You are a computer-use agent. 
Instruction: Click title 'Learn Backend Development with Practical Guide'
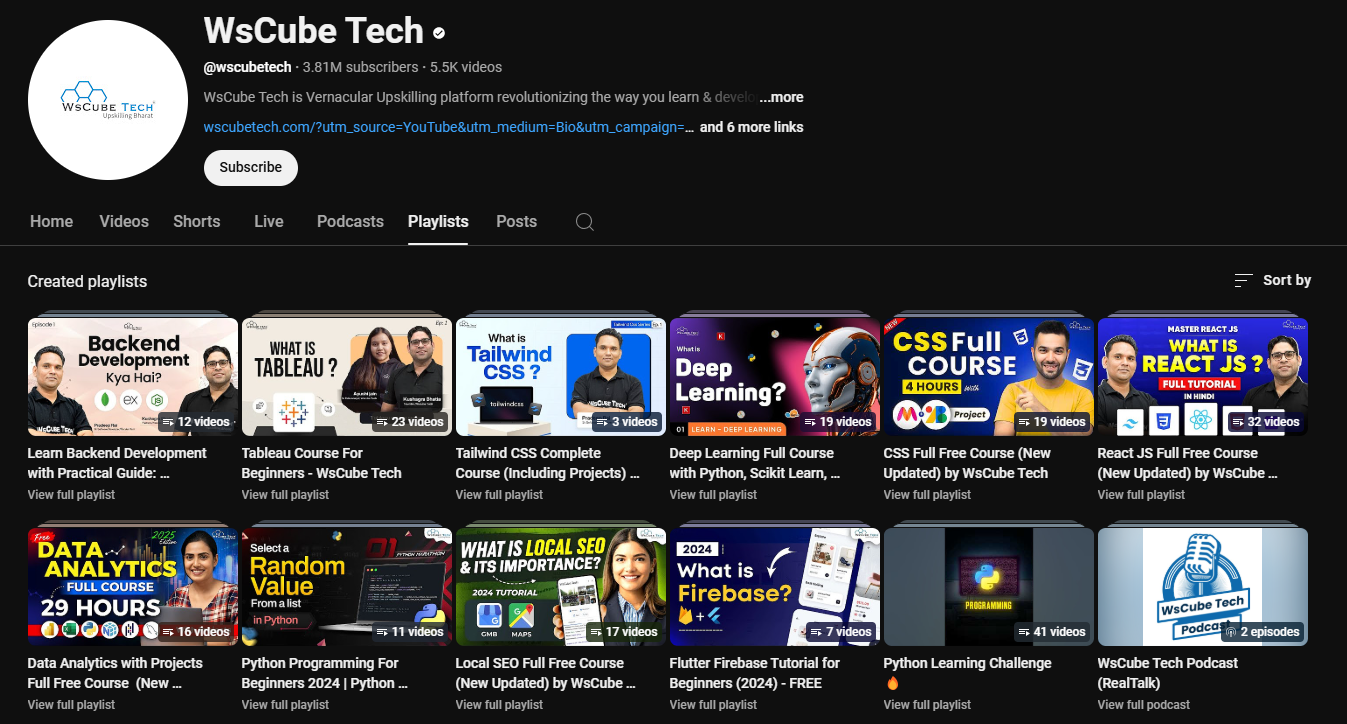[117, 463]
